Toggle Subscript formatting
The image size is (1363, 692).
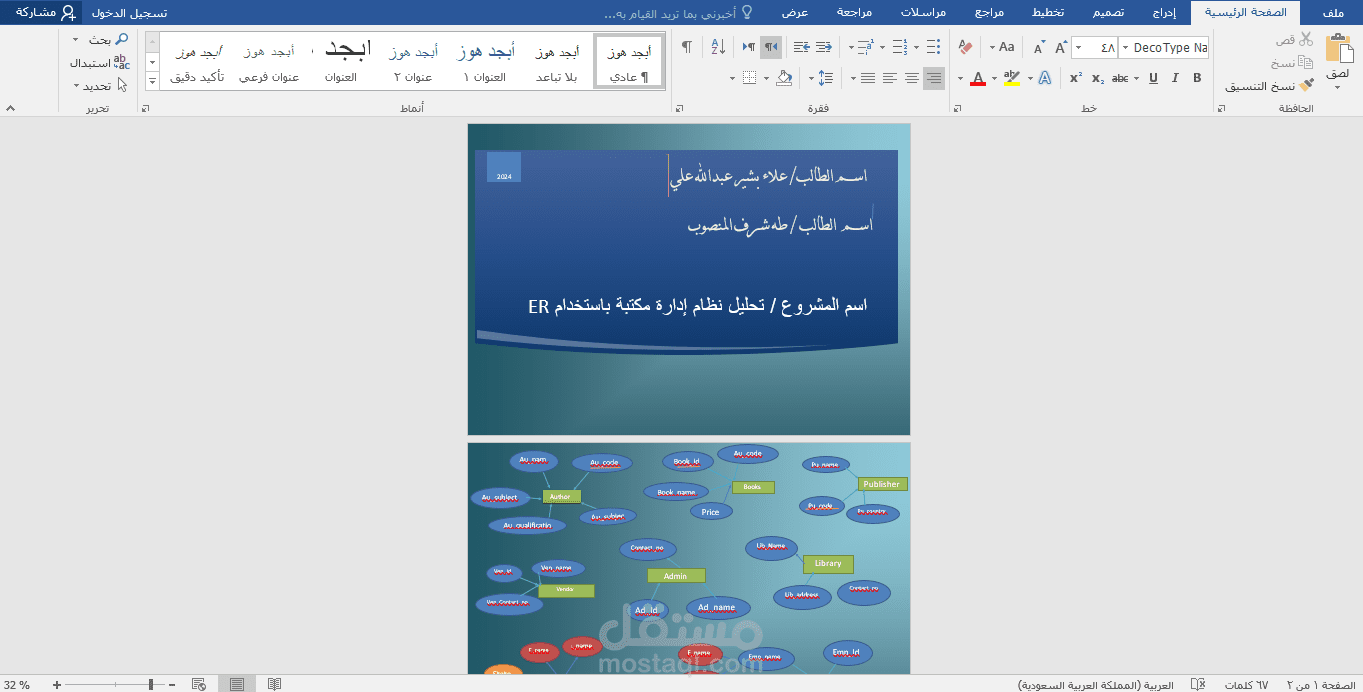pos(1098,78)
